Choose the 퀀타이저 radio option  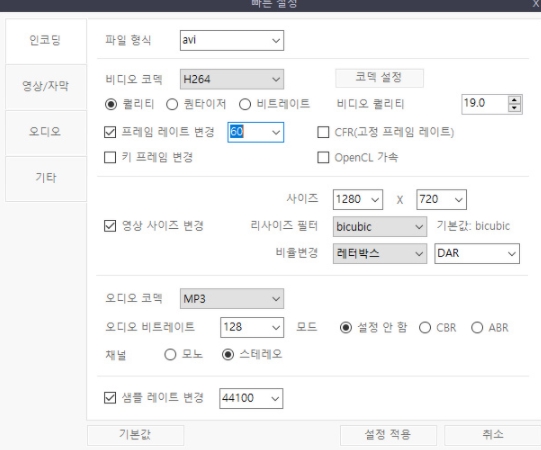coord(172,104)
